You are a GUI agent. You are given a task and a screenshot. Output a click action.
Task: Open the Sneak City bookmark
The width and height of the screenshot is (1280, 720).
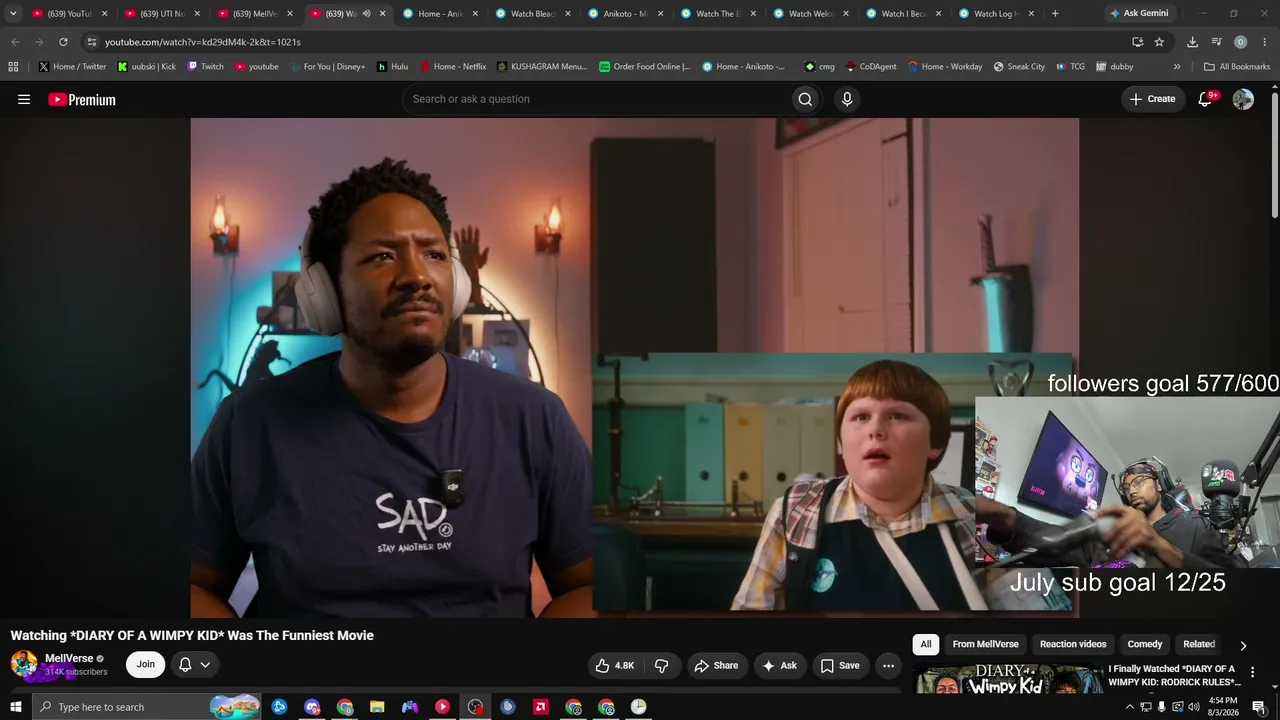tap(1019, 67)
